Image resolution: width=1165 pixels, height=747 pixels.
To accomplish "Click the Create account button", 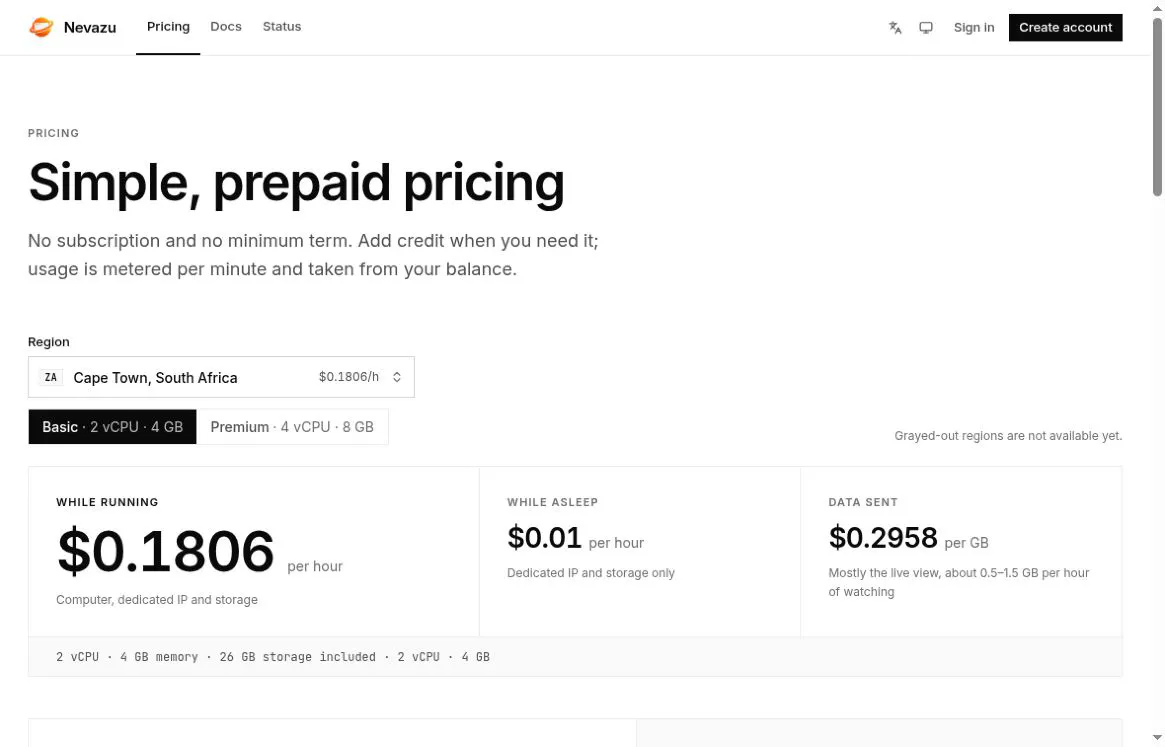I will point(1065,28).
